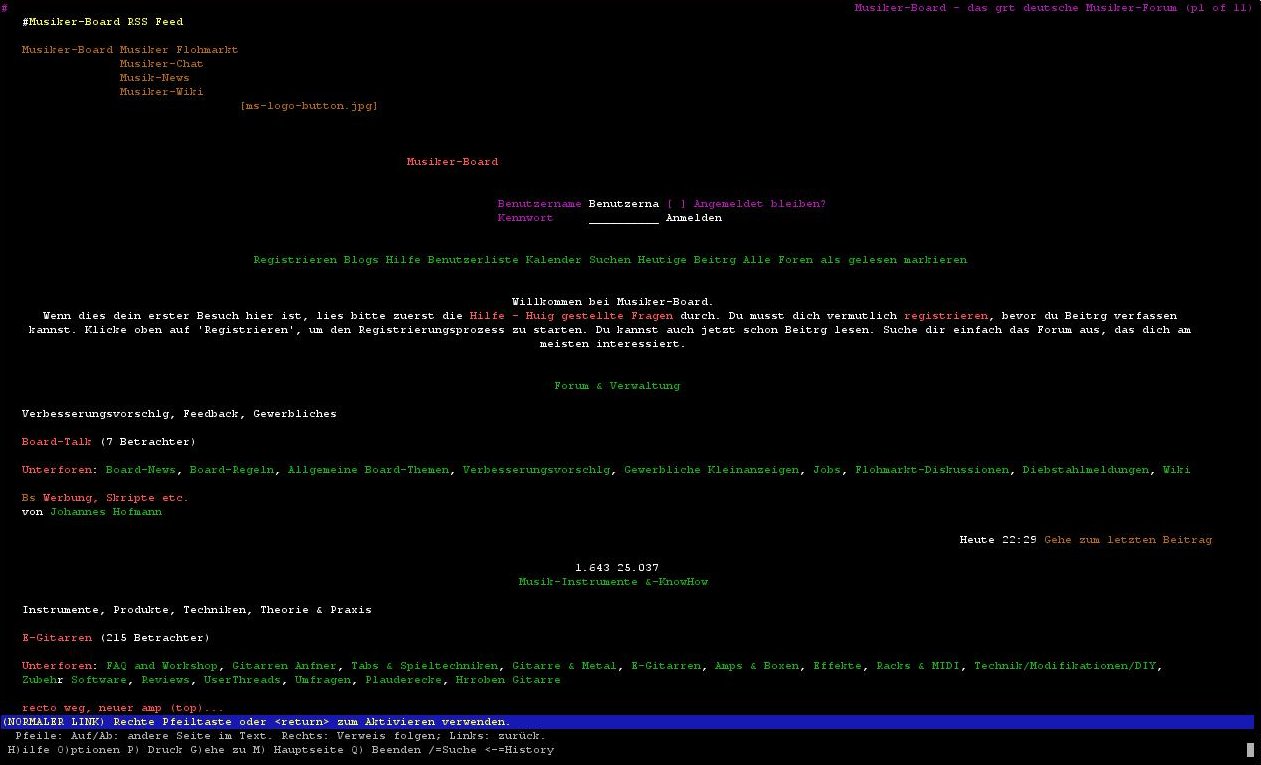Open the Wiki subforum link

point(1176,470)
